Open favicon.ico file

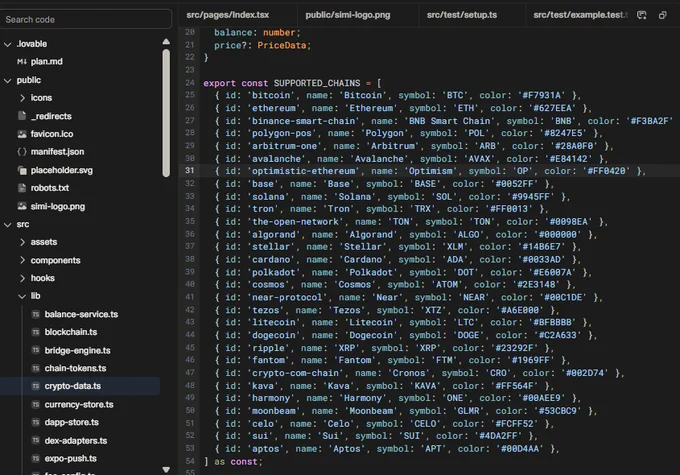52,134
